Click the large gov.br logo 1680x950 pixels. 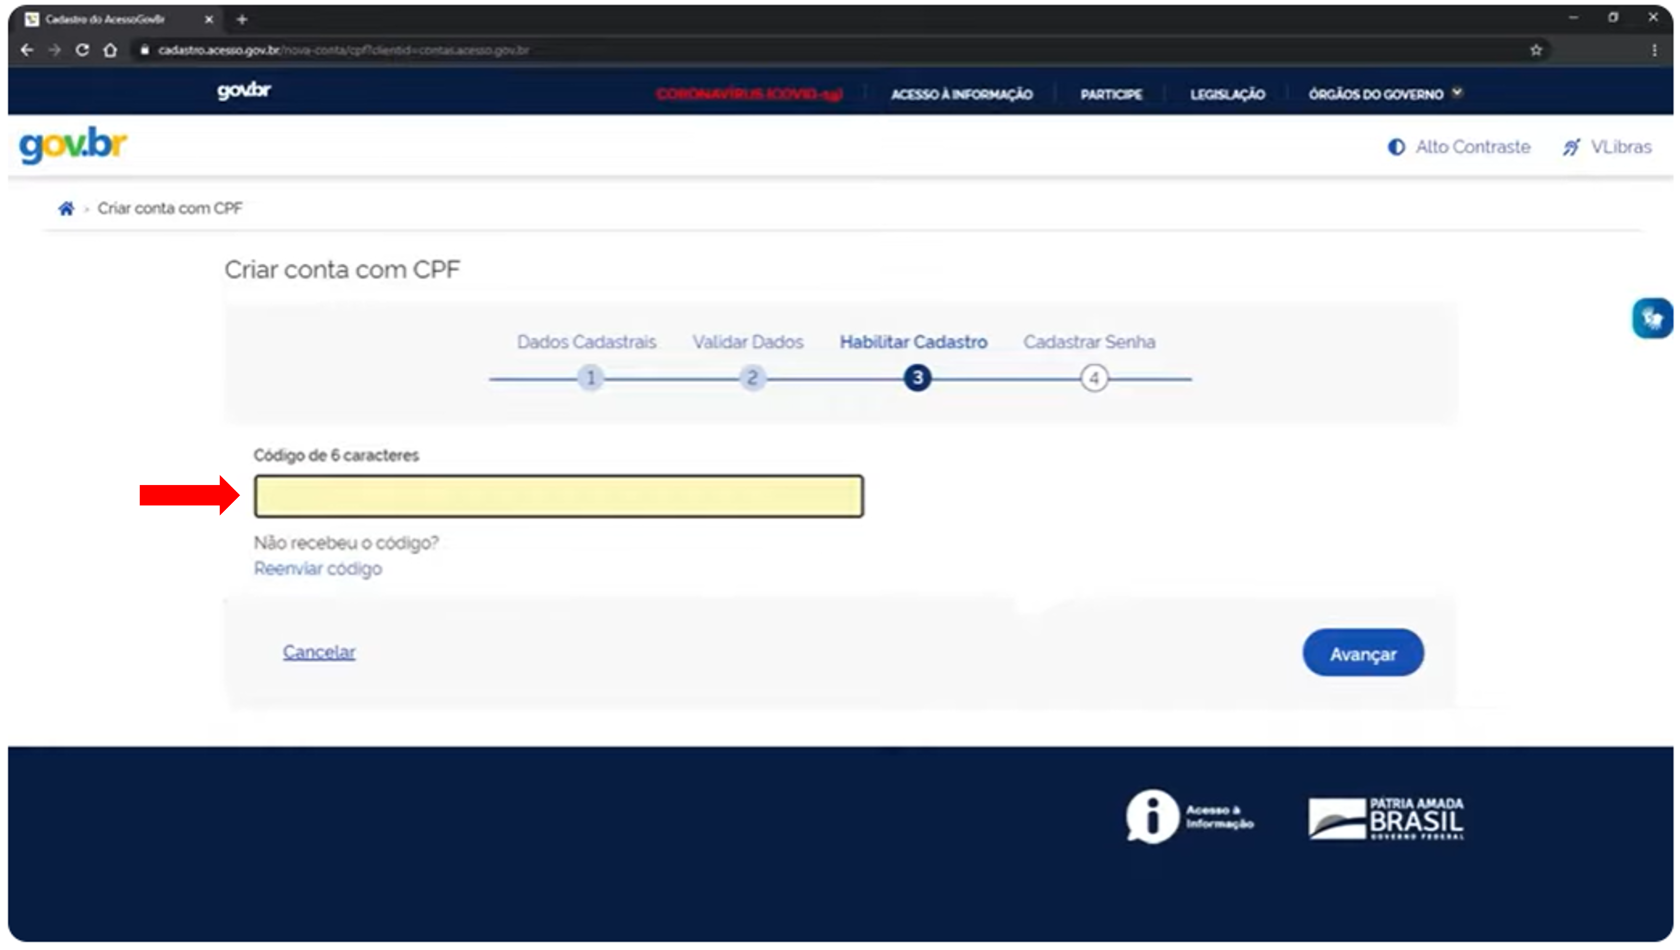pyautogui.click(x=73, y=146)
